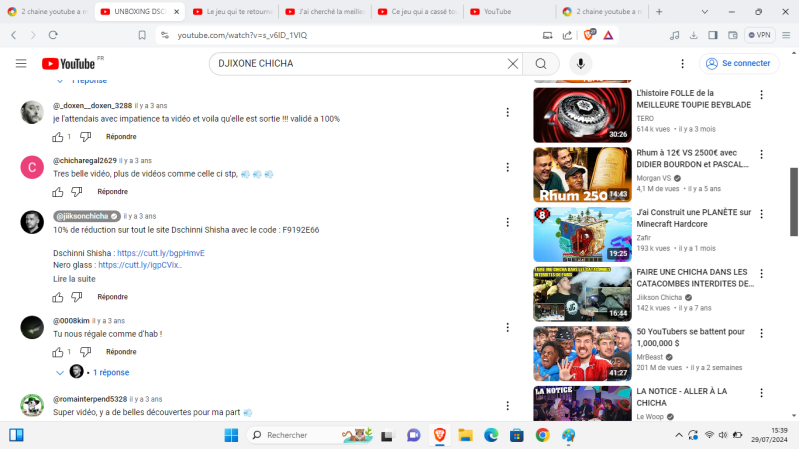The width and height of the screenshot is (799, 449).
Task: Open options menu for @jiiksonchicha comment
Action: click(x=508, y=222)
